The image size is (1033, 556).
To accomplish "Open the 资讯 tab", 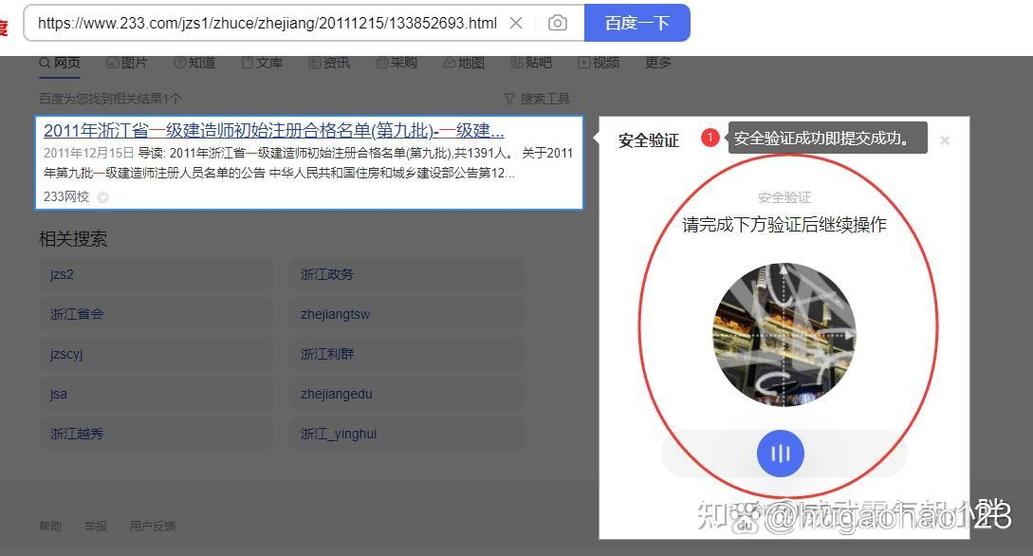I will pyautogui.click(x=329, y=63).
